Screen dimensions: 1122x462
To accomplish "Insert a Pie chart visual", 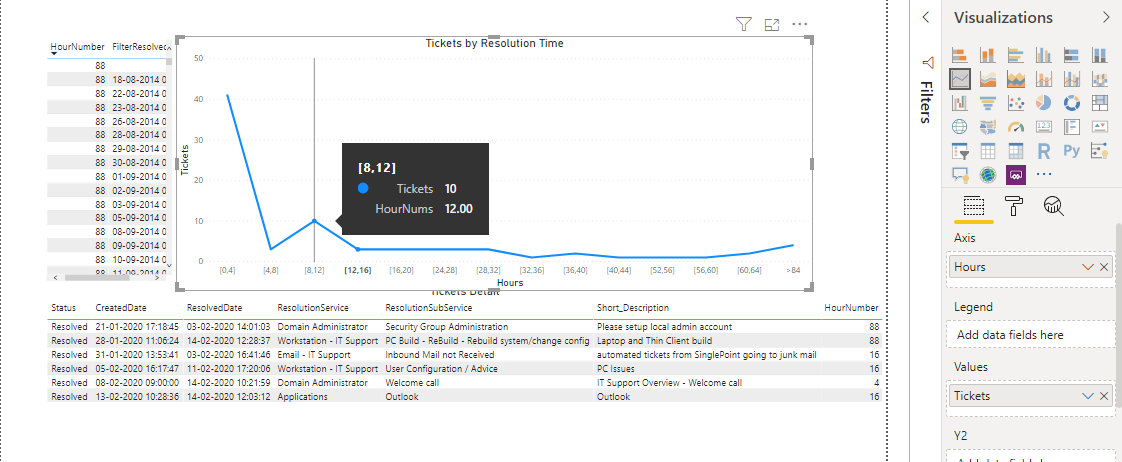I will pos(1043,103).
